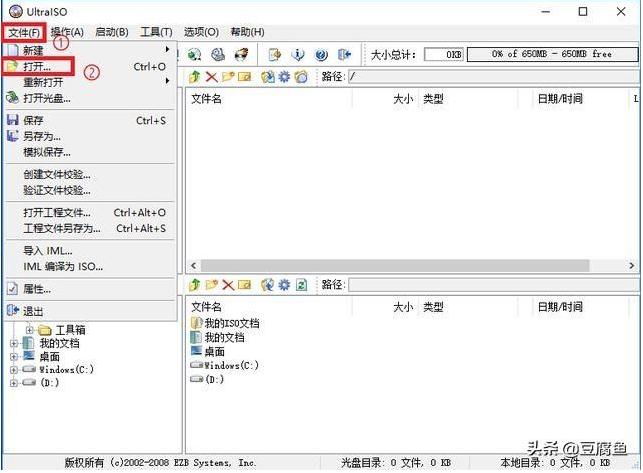Click the image pane 路径 field showing /

tap(494, 77)
